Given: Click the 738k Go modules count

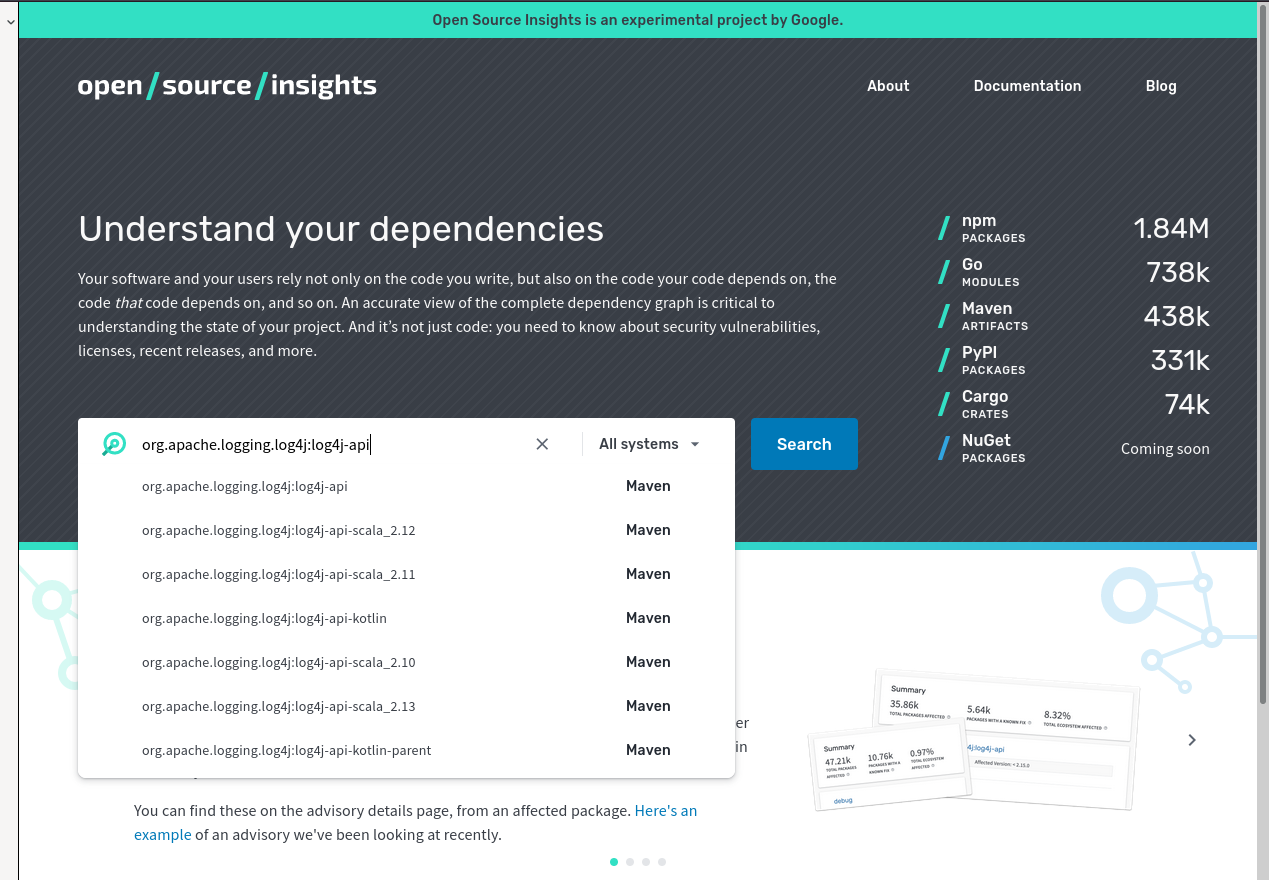Looking at the screenshot, I should click(1178, 272).
